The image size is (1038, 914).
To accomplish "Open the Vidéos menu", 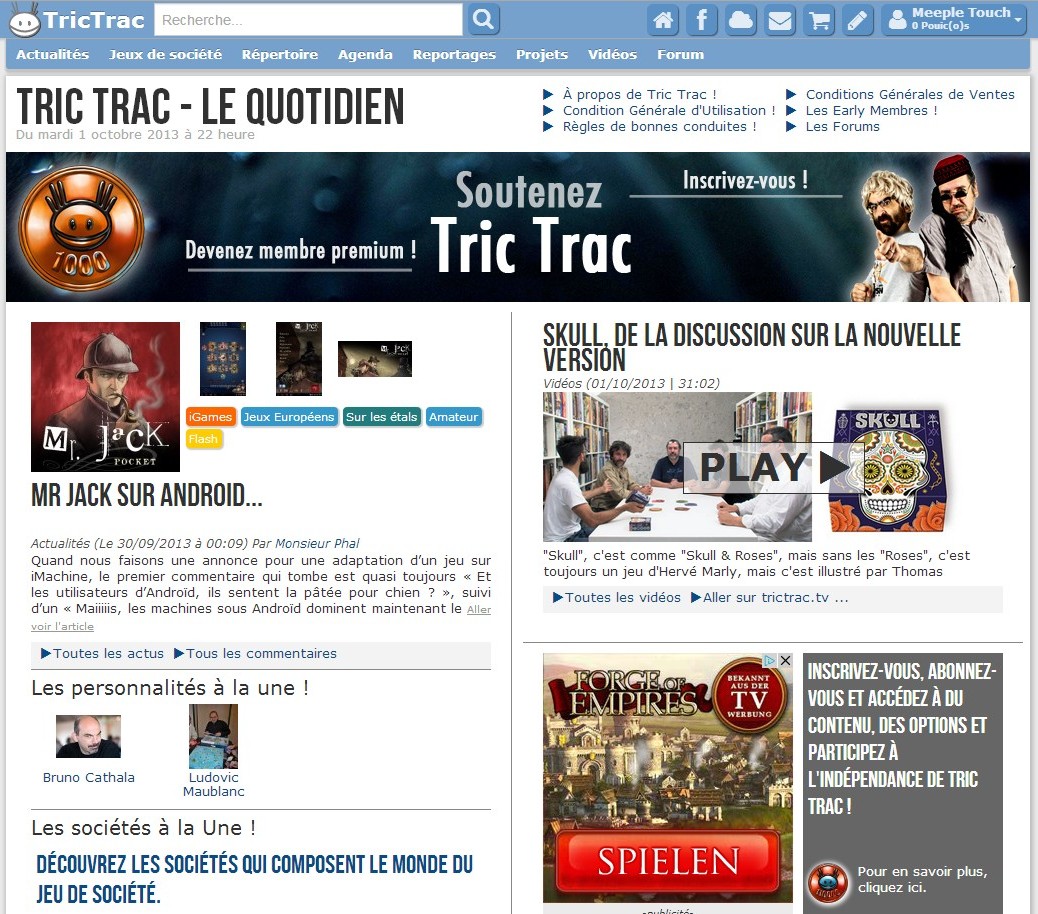I will point(612,54).
